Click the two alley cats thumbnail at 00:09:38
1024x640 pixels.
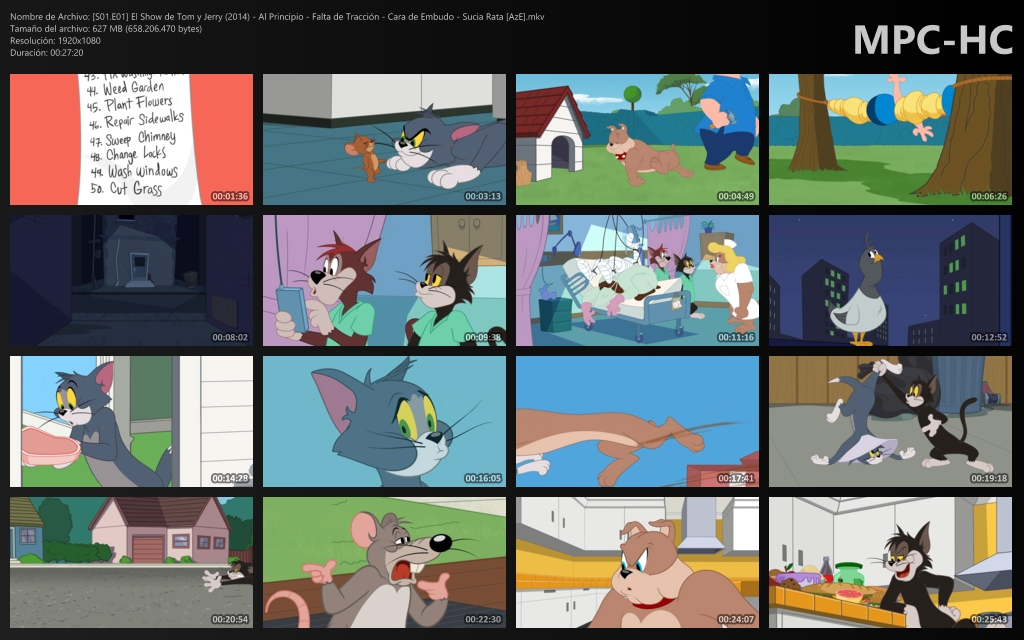384,279
